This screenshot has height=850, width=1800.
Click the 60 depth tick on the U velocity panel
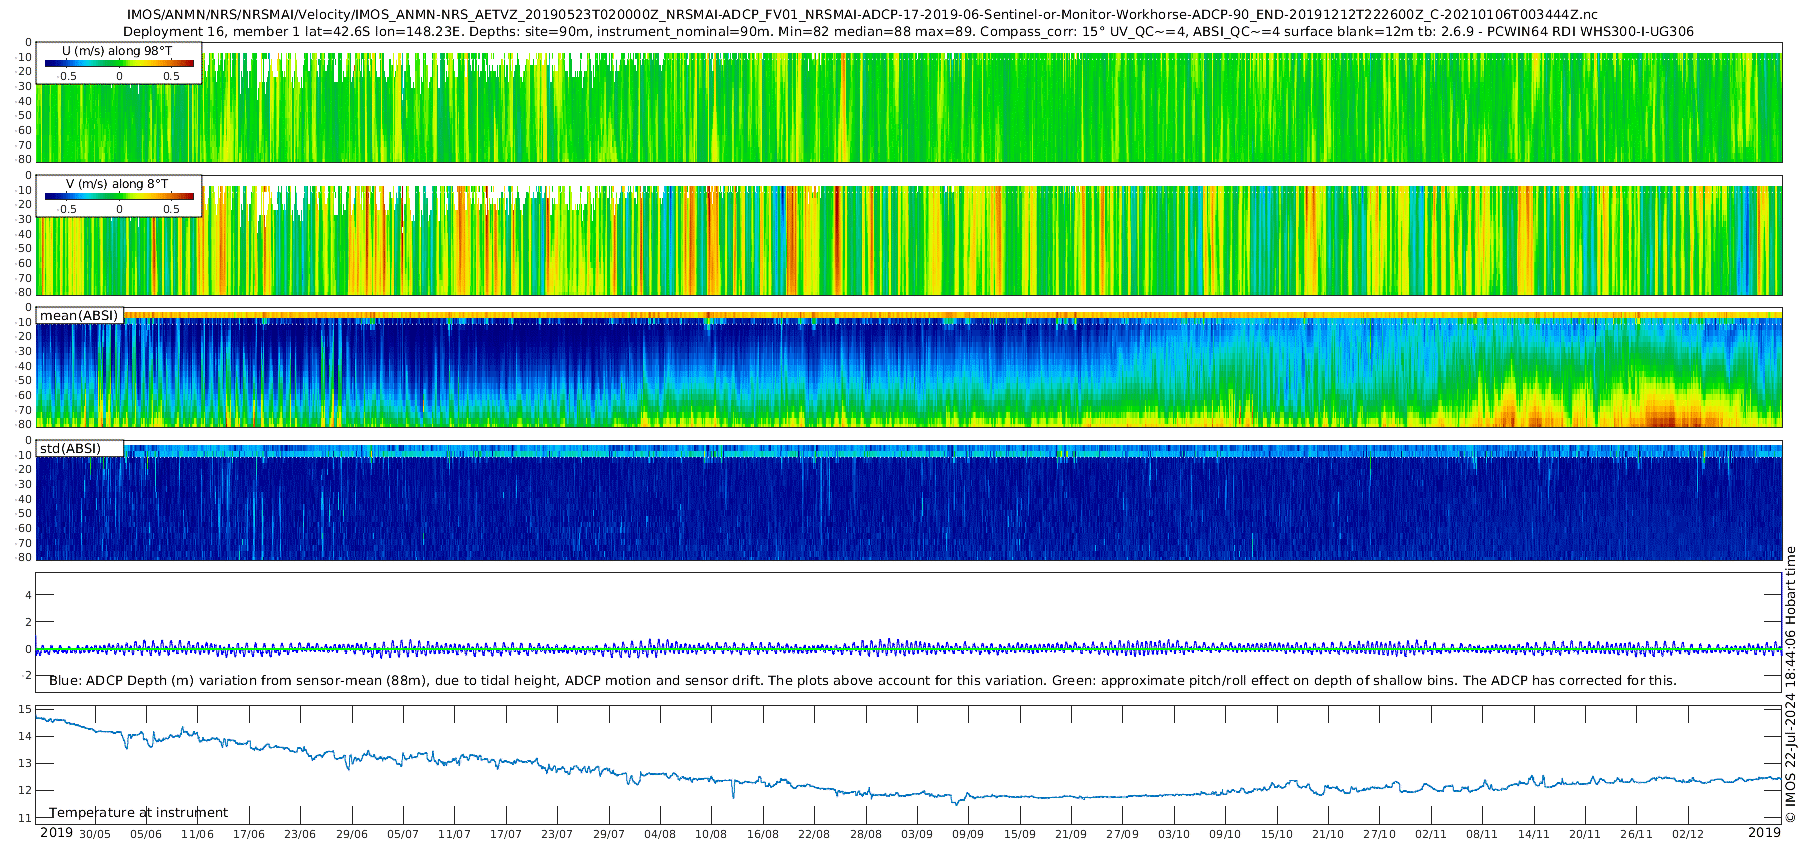[25, 130]
